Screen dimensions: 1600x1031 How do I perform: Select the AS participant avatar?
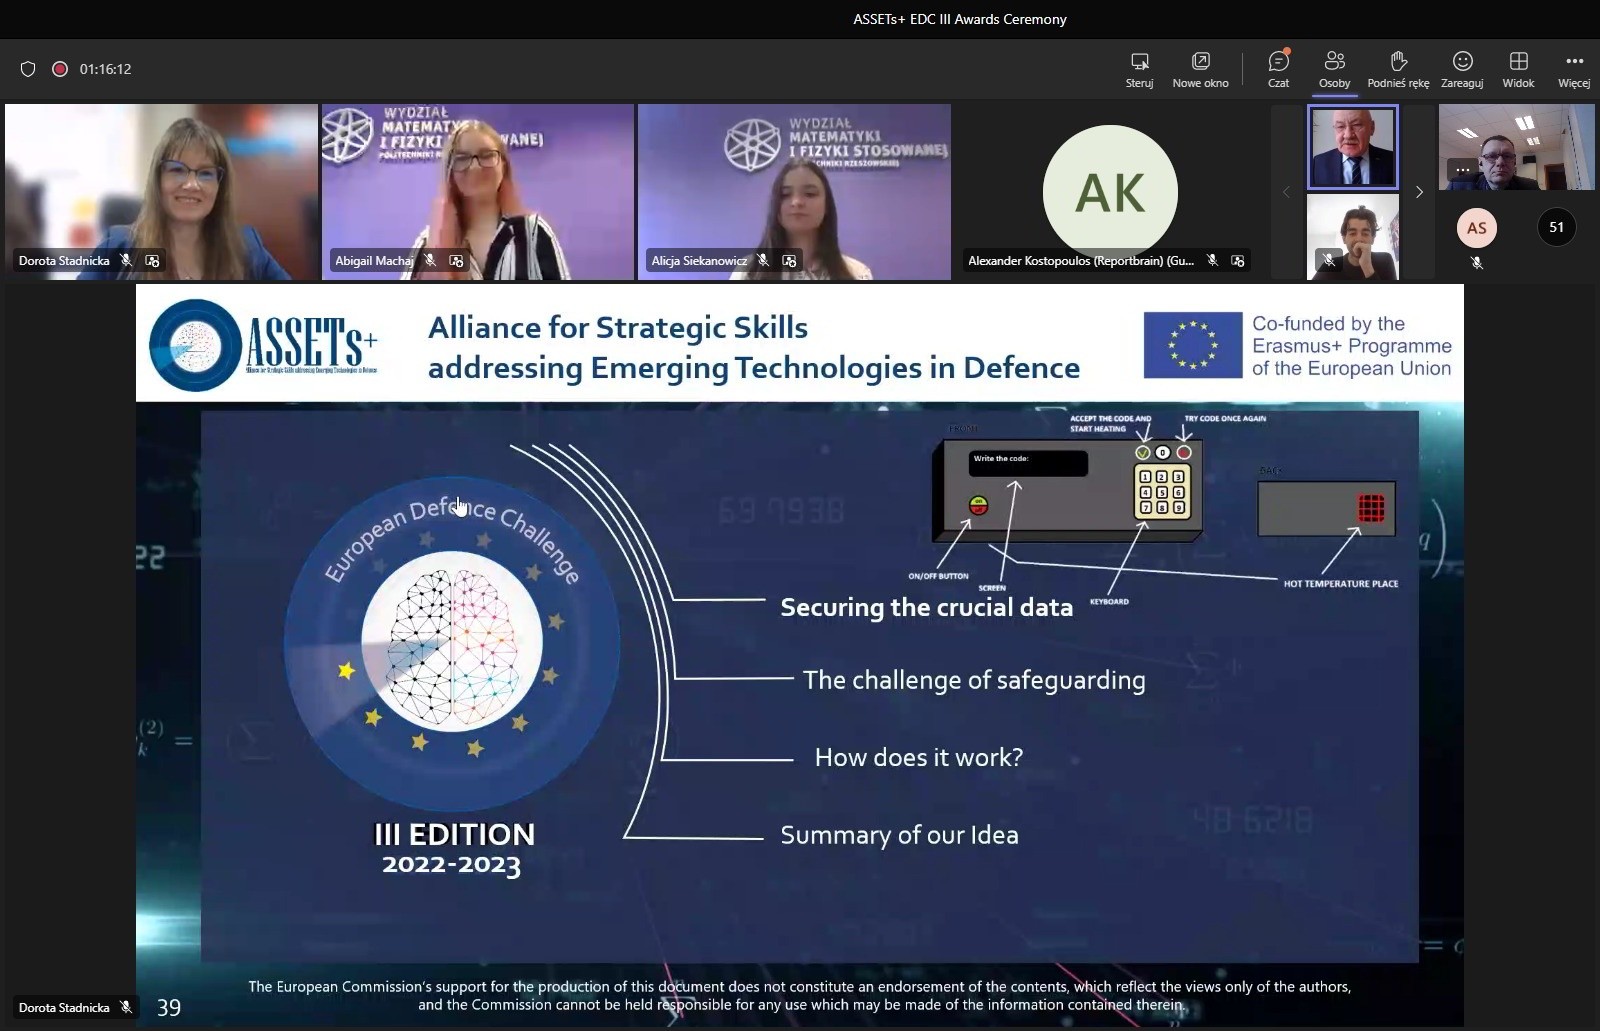(1477, 228)
